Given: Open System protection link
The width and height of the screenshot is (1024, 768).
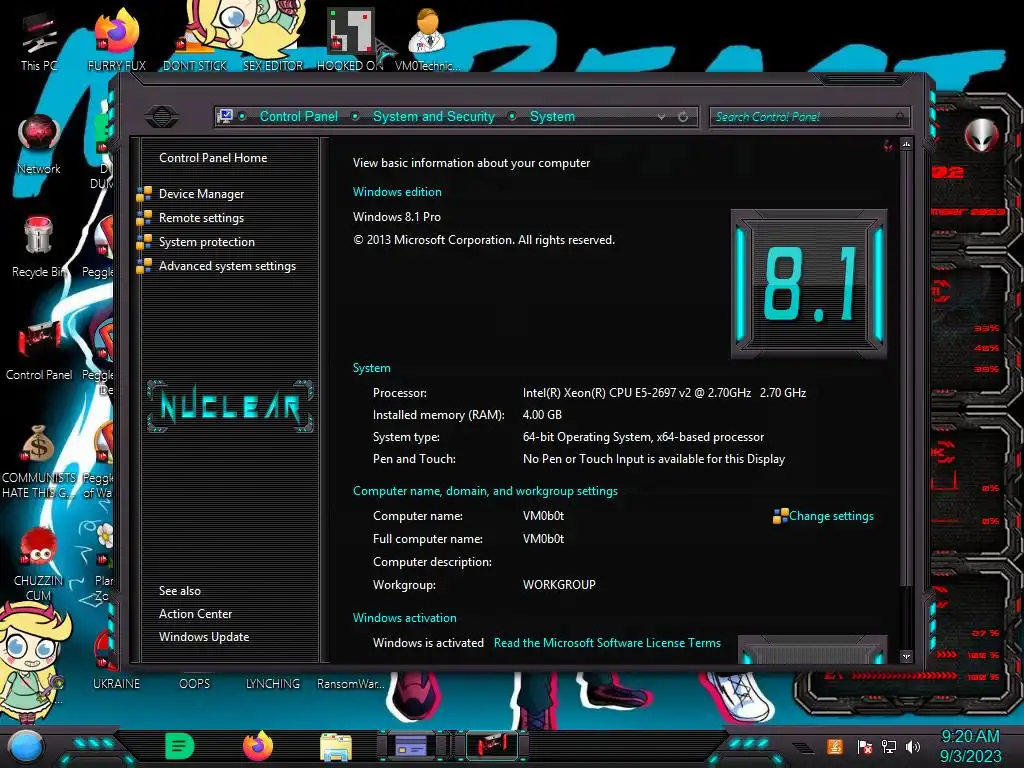Looking at the screenshot, I should click(206, 242).
